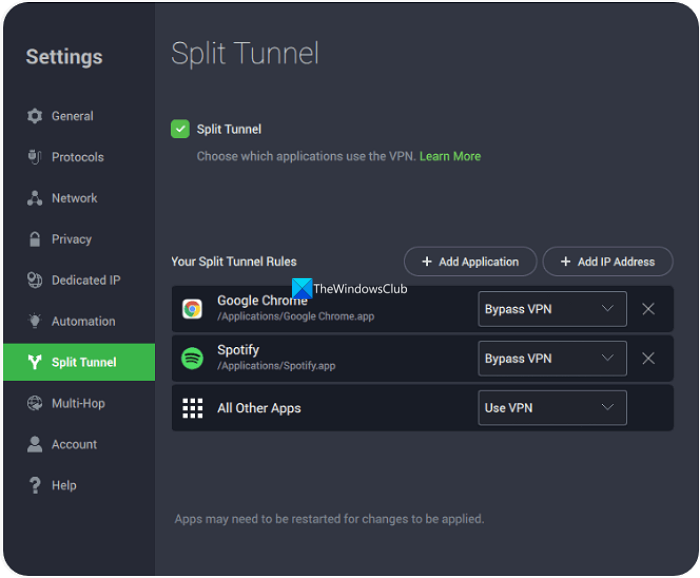Click the Account person icon
The width and height of the screenshot is (700, 578).
(x=34, y=444)
